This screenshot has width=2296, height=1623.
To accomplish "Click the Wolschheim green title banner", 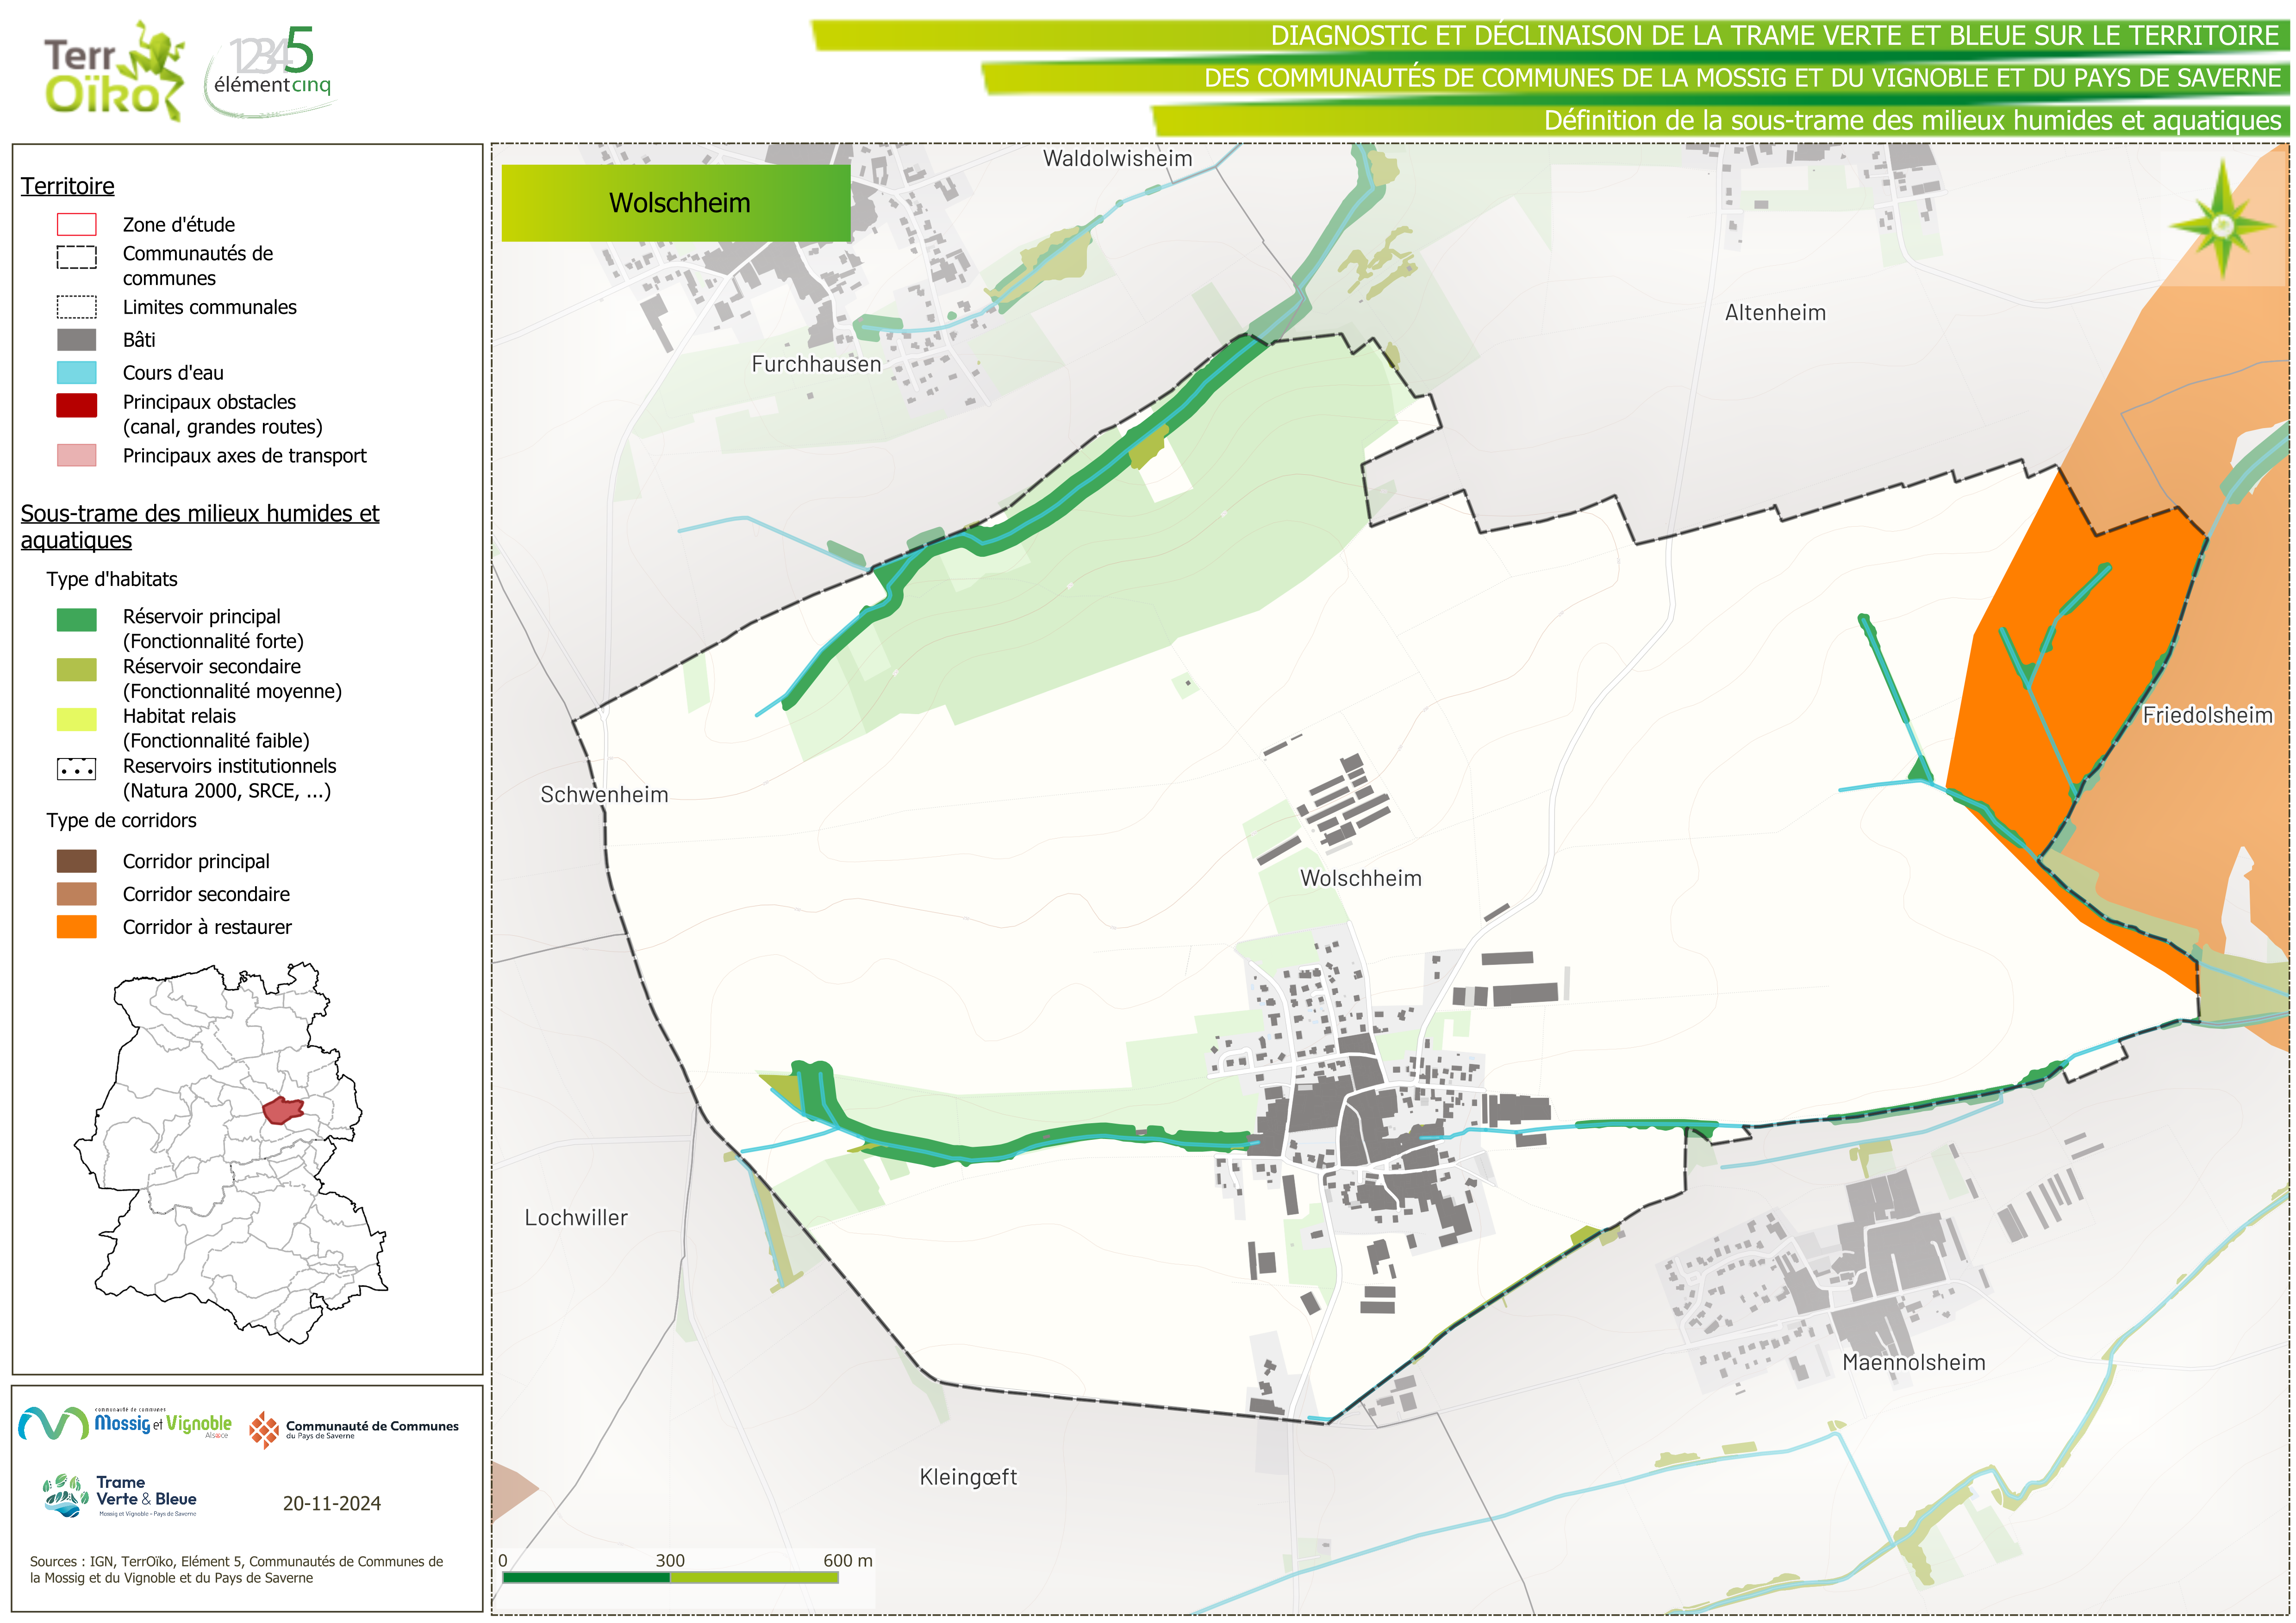I will click(676, 203).
